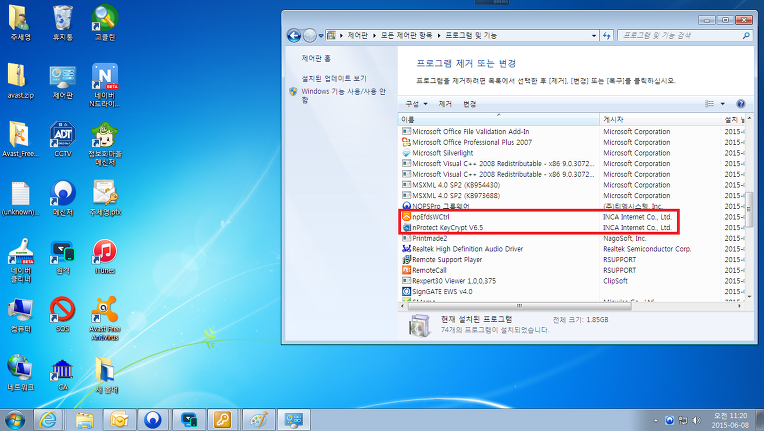
Task: Expand the breadcrumb arrow after the first Control Panel segment
Action: click(x=374, y=36)
